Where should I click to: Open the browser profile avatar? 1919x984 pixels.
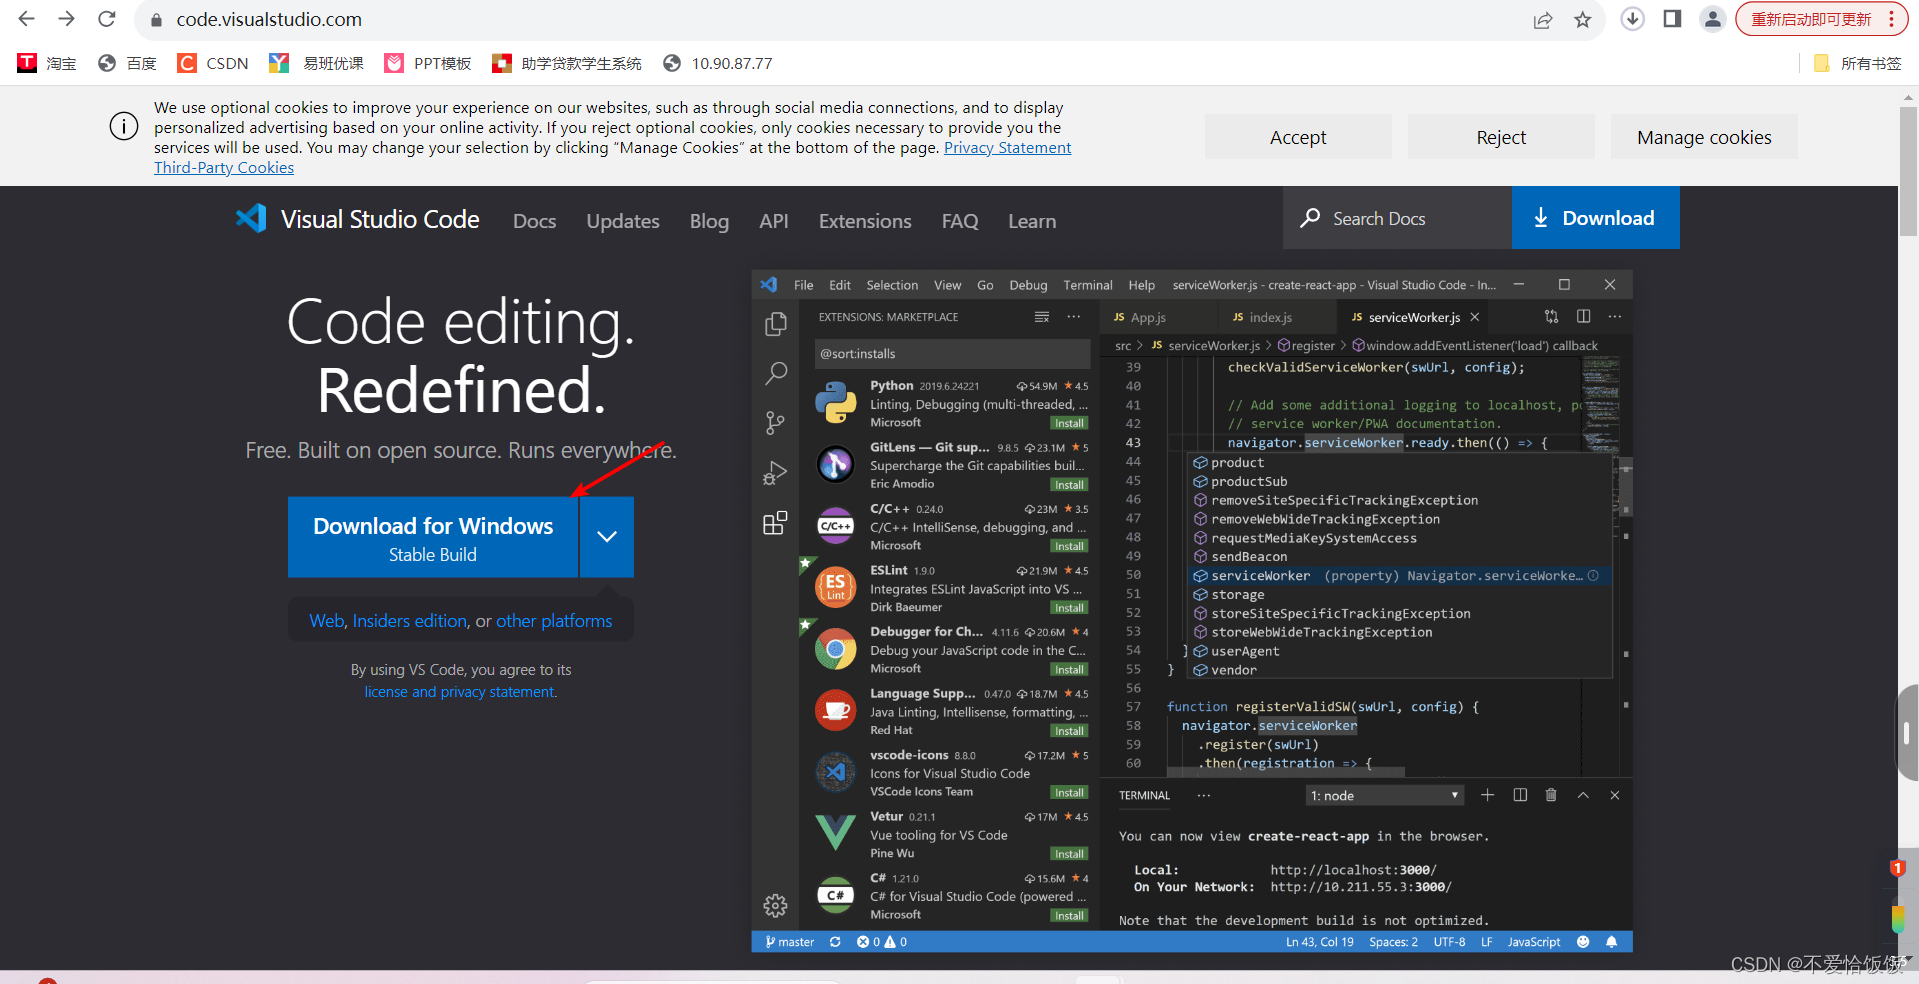pos(1713,19)
